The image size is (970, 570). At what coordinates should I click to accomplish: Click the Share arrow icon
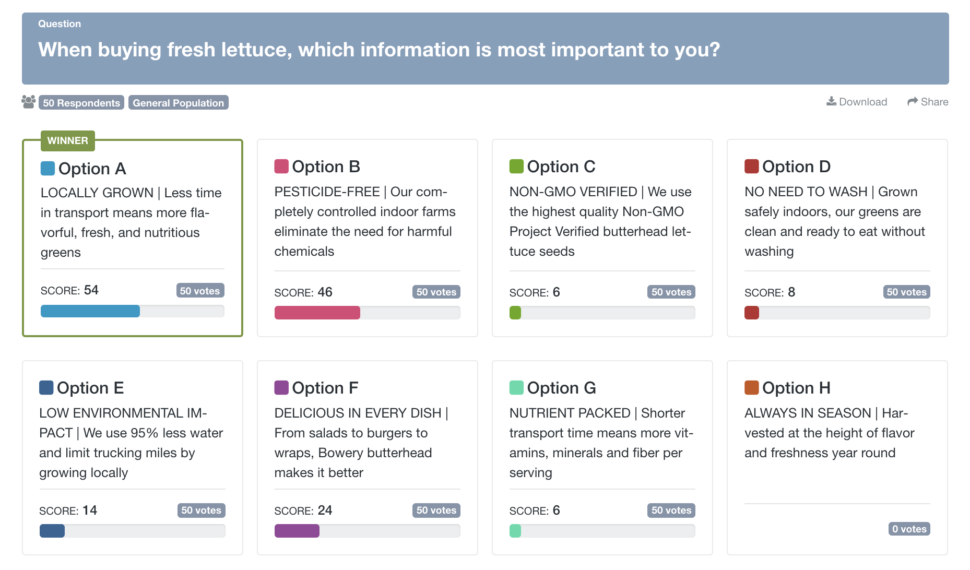coord(912,101)
